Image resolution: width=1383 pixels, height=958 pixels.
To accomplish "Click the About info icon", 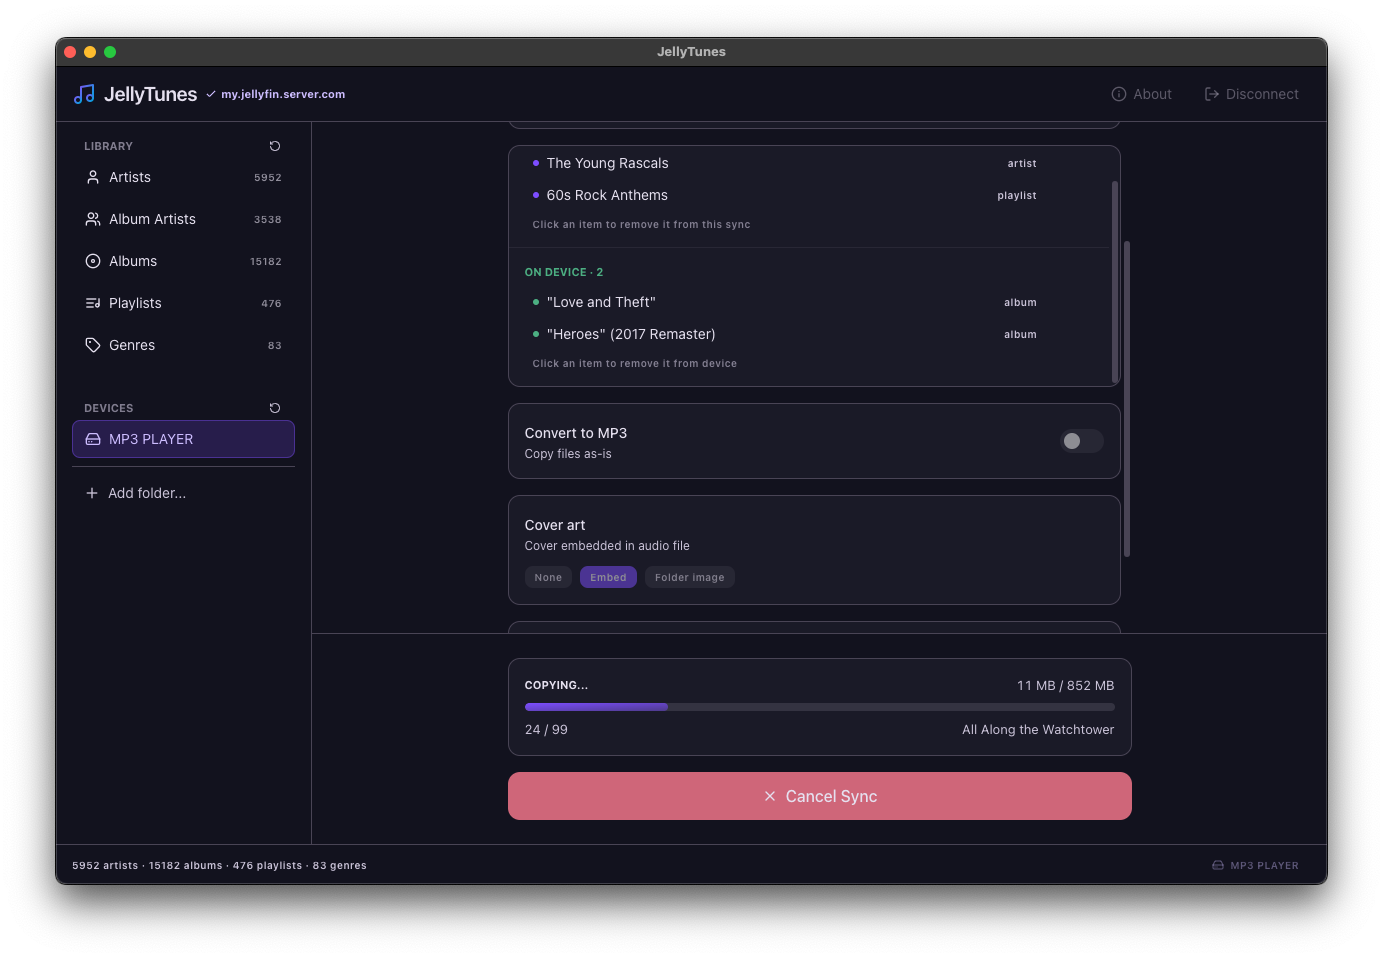I will click(x=1119, y=94).
